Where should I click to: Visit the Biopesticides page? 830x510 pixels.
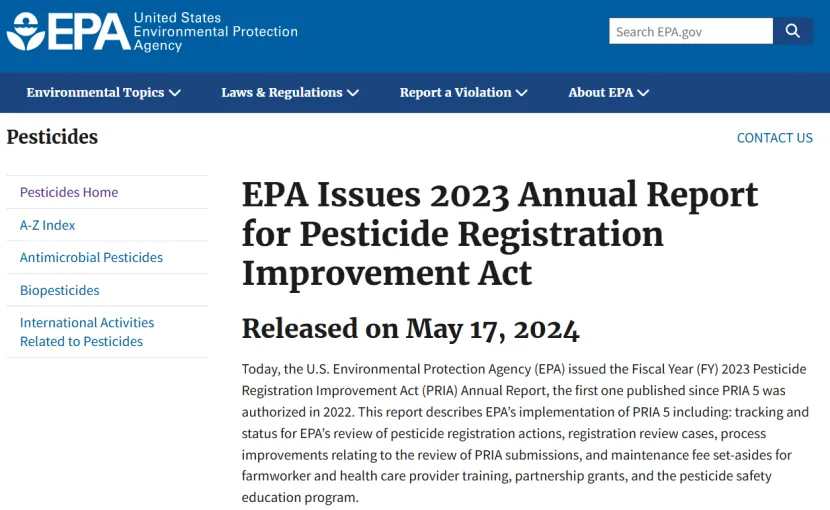(x=60, y=290)
